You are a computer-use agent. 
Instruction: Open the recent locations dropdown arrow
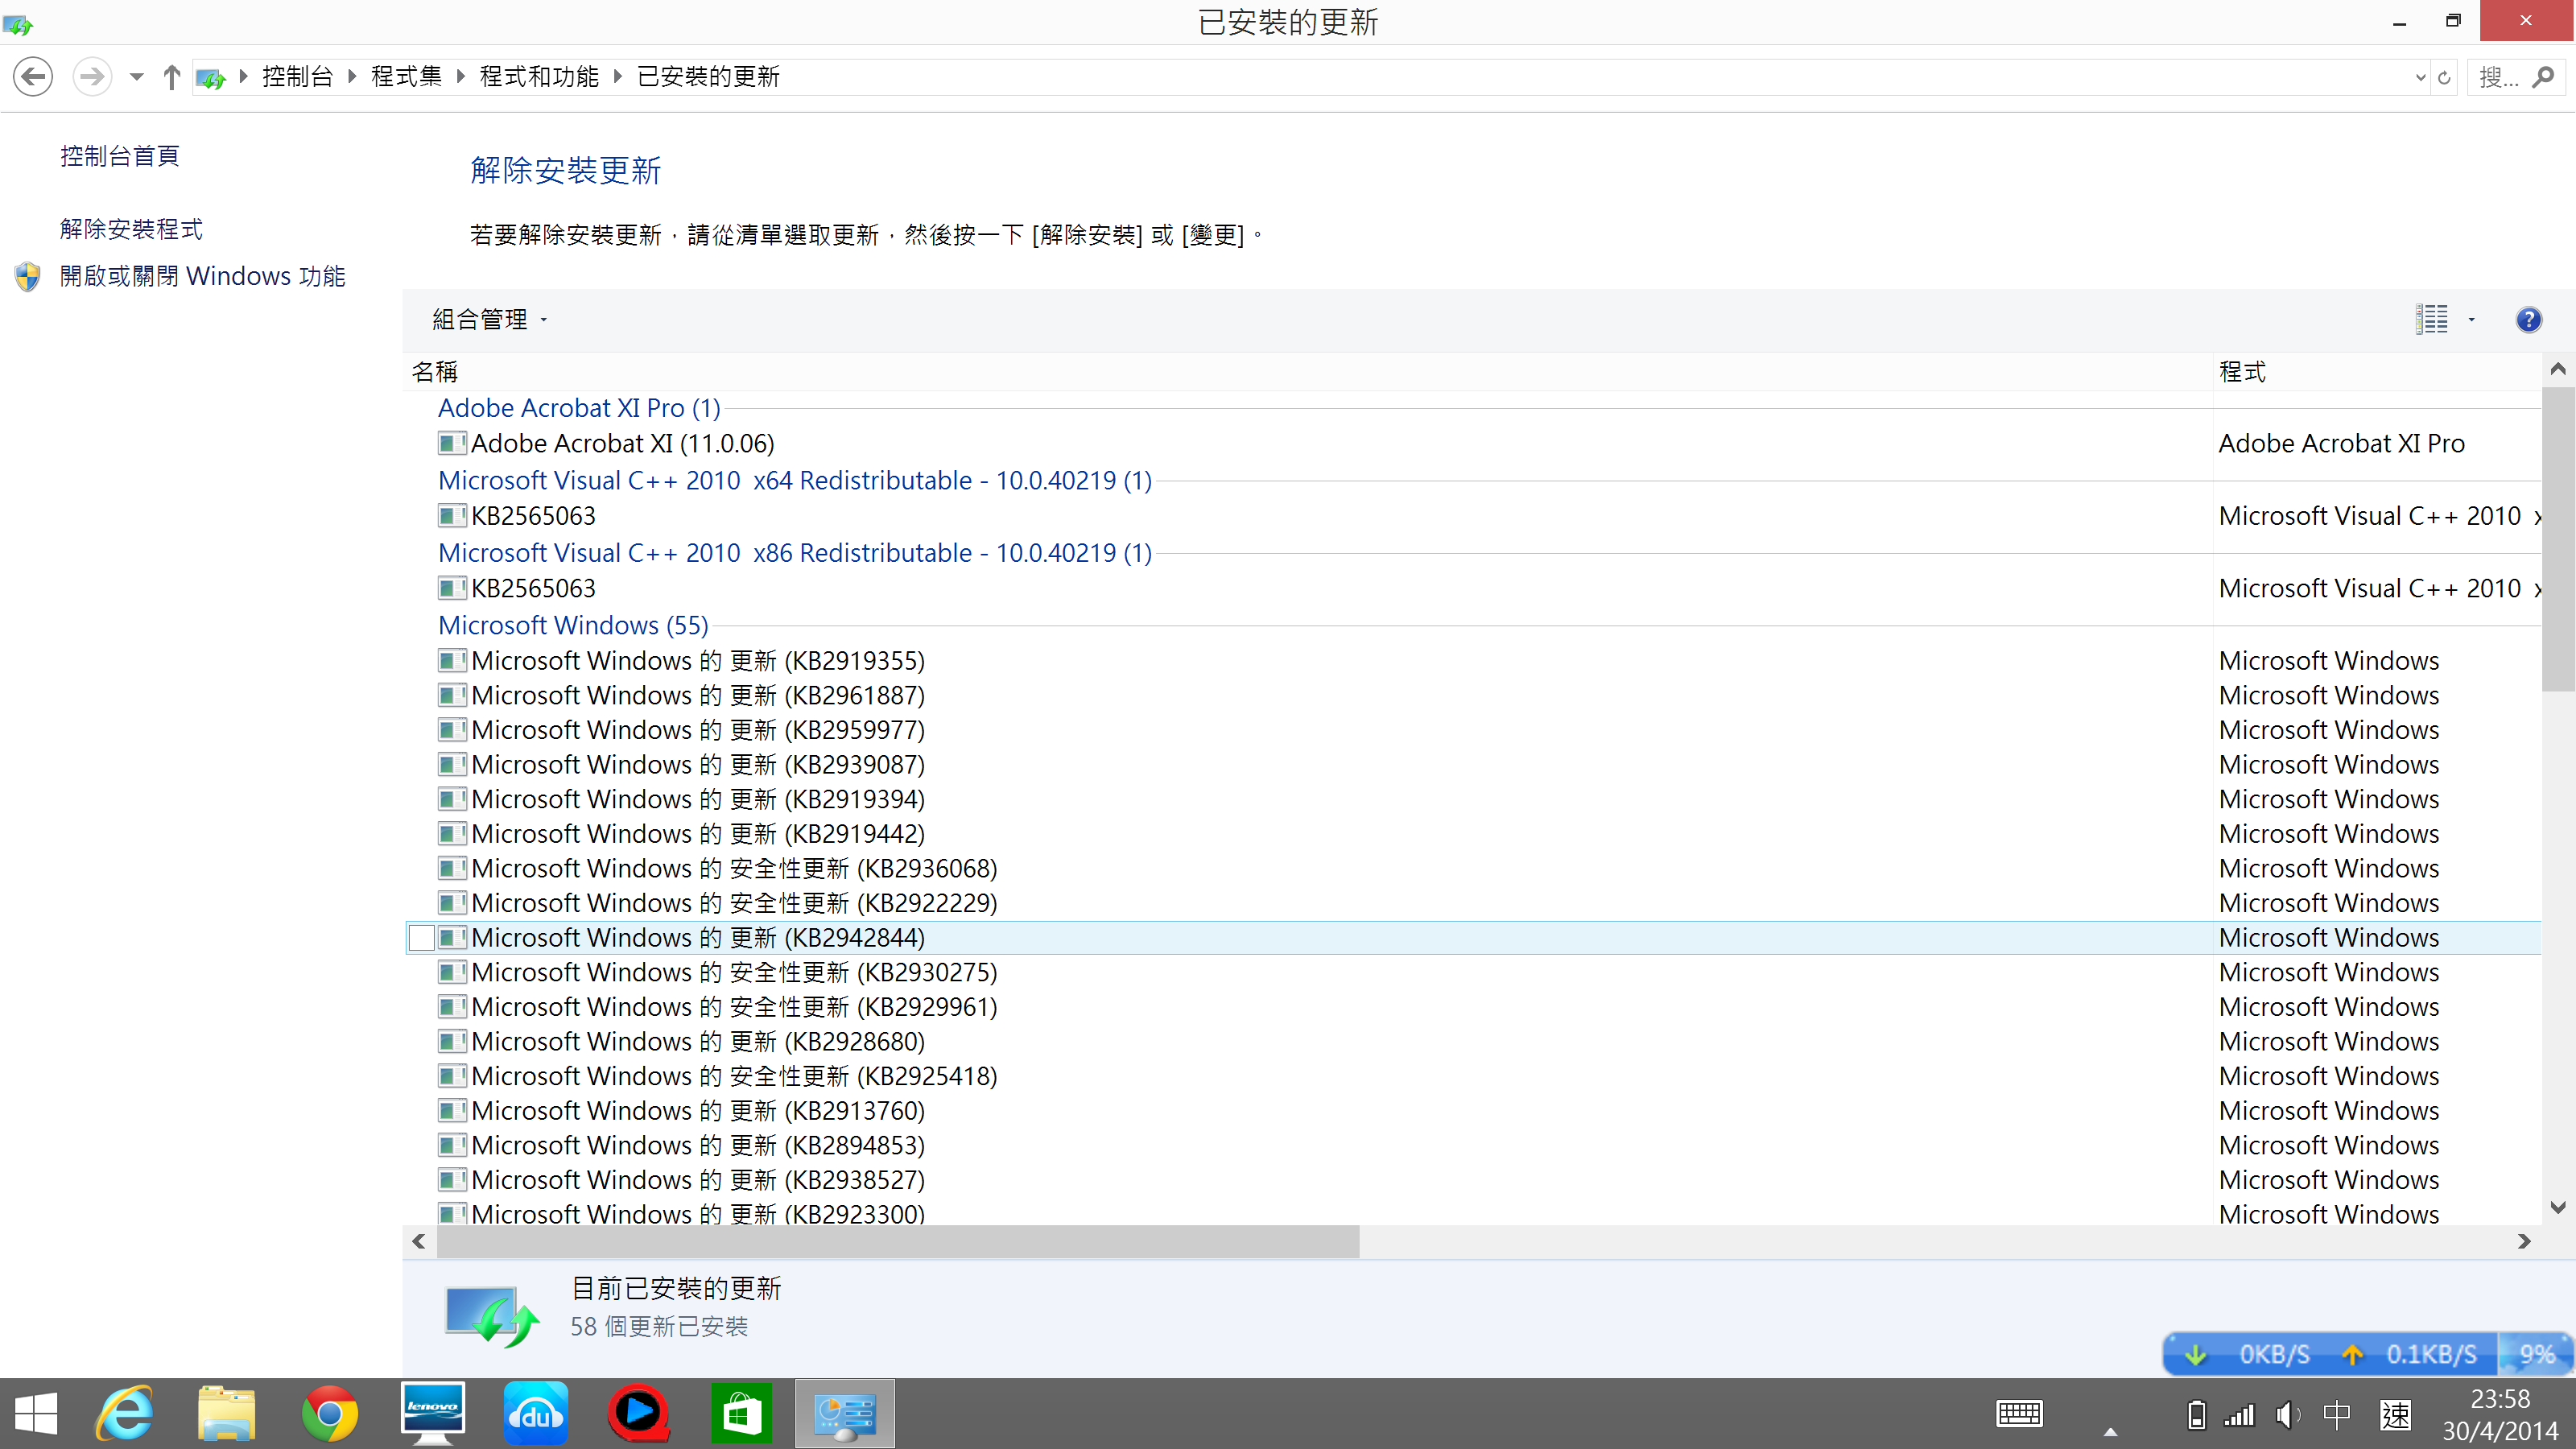tap(137, 77)
